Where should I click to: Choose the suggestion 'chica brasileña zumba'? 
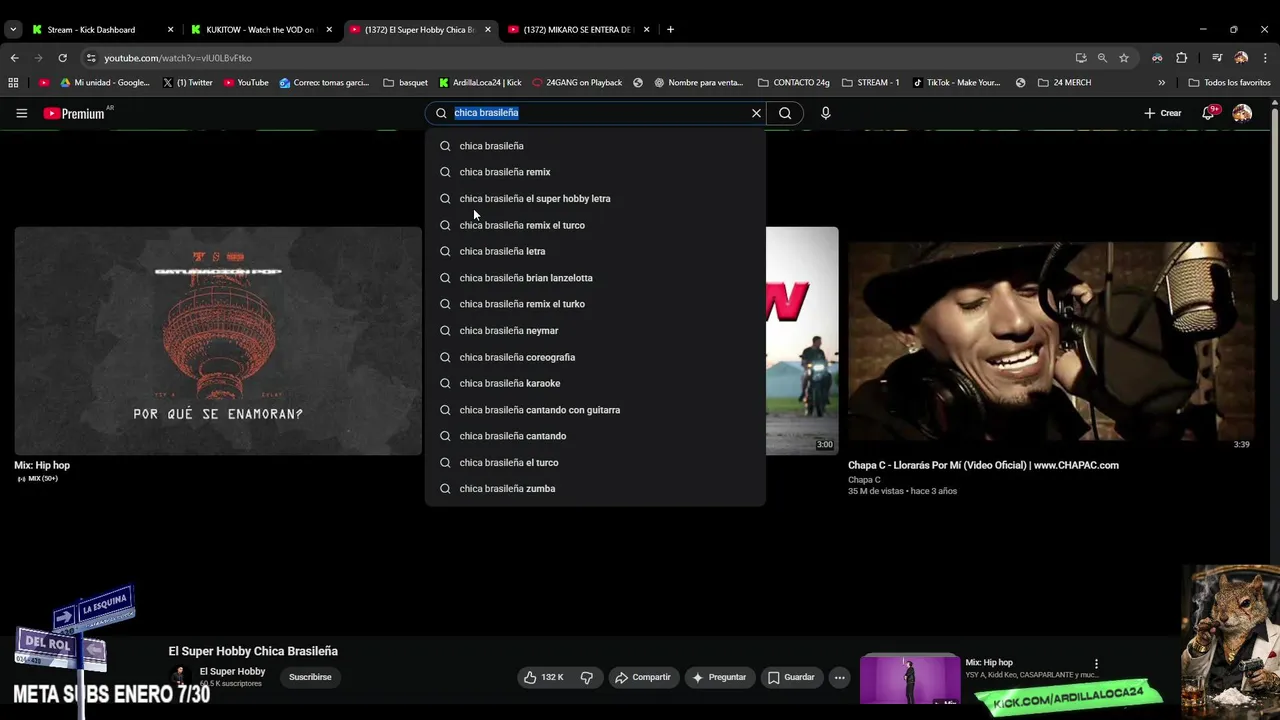pos(595,489)
